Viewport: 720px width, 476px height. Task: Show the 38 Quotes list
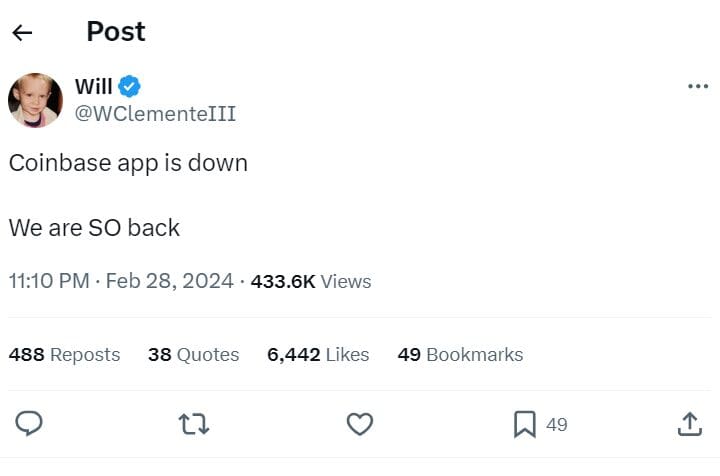click(193, 354)
